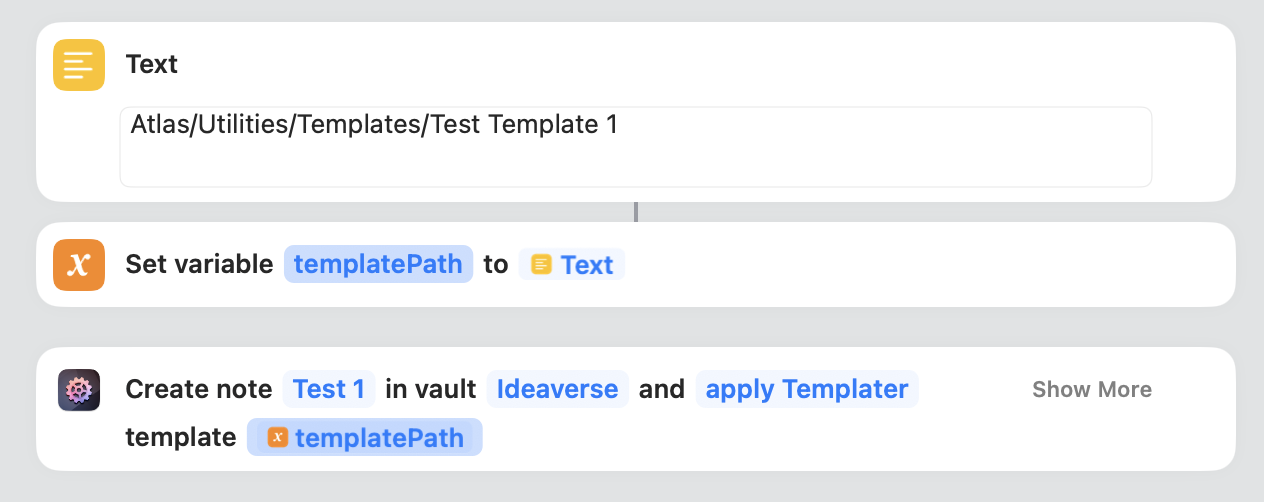Edit the Test 1 note name parameter

(x=329, y=389)
